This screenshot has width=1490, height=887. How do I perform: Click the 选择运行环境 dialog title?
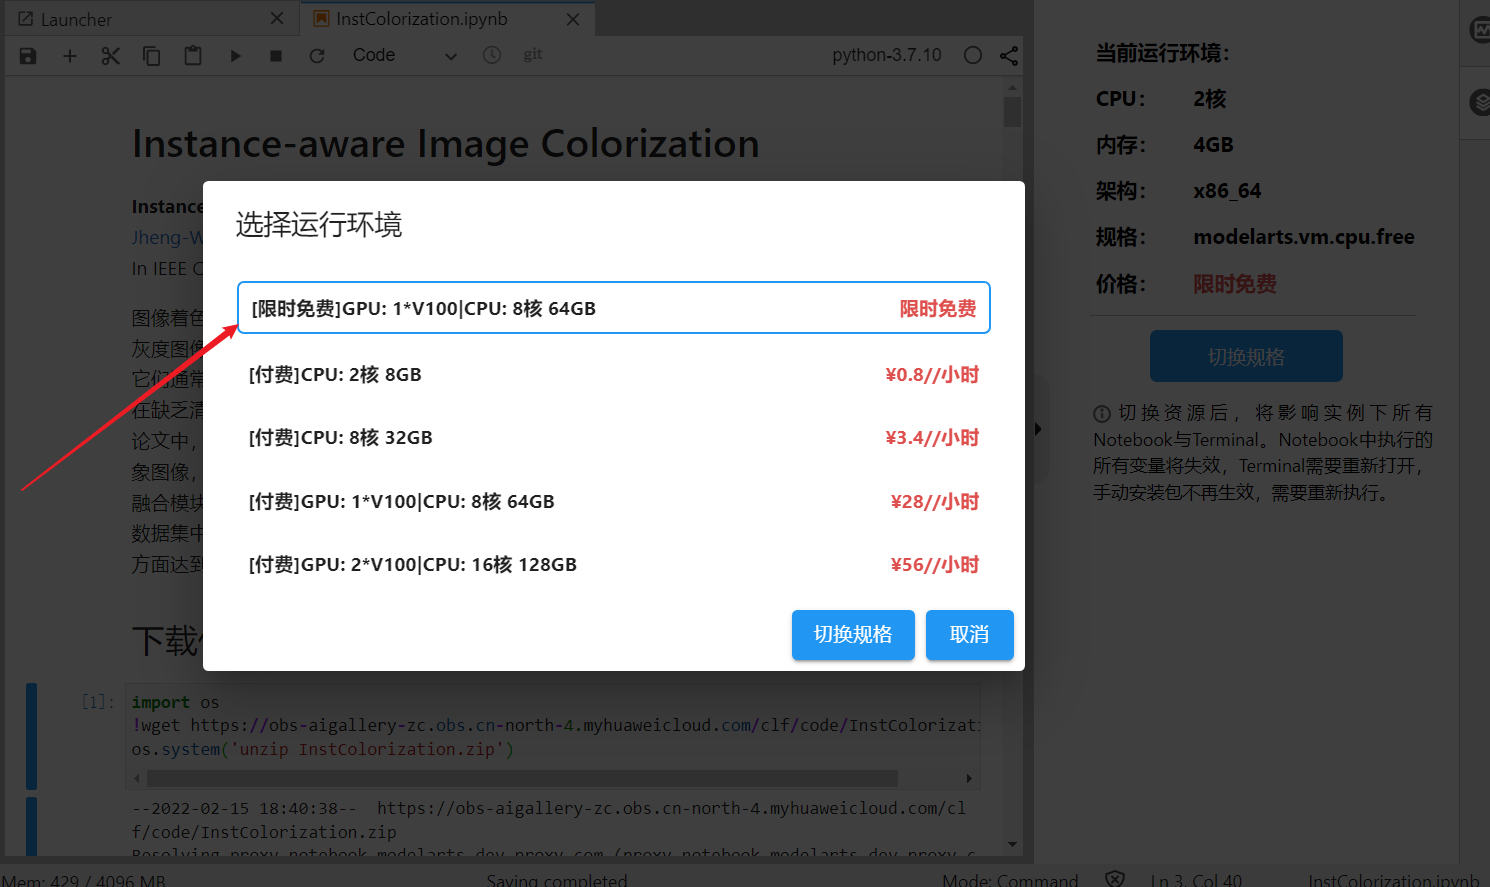pyautogui.click(x=319, y=224)
